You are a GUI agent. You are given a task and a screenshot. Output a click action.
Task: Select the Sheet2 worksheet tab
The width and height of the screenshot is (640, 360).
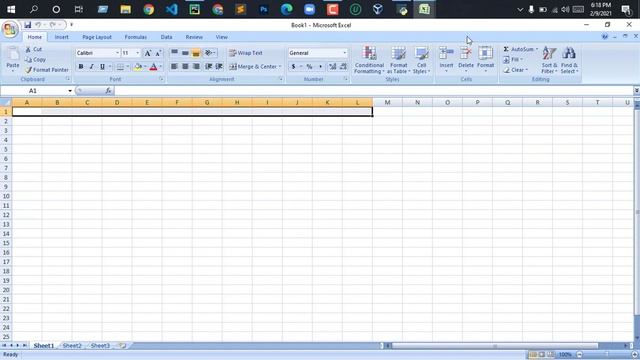(72, 346)
